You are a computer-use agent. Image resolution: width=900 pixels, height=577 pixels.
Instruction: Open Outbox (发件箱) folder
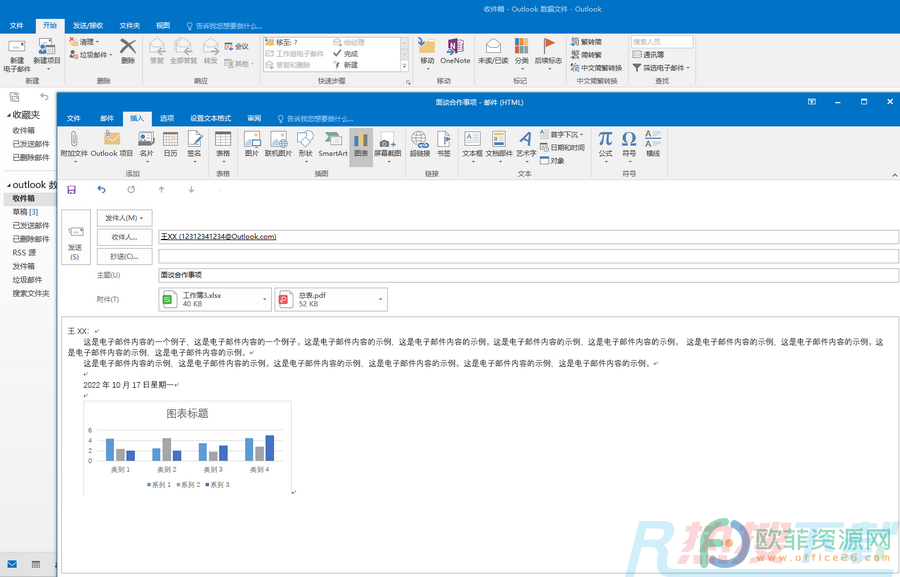[x=24, y=266]
